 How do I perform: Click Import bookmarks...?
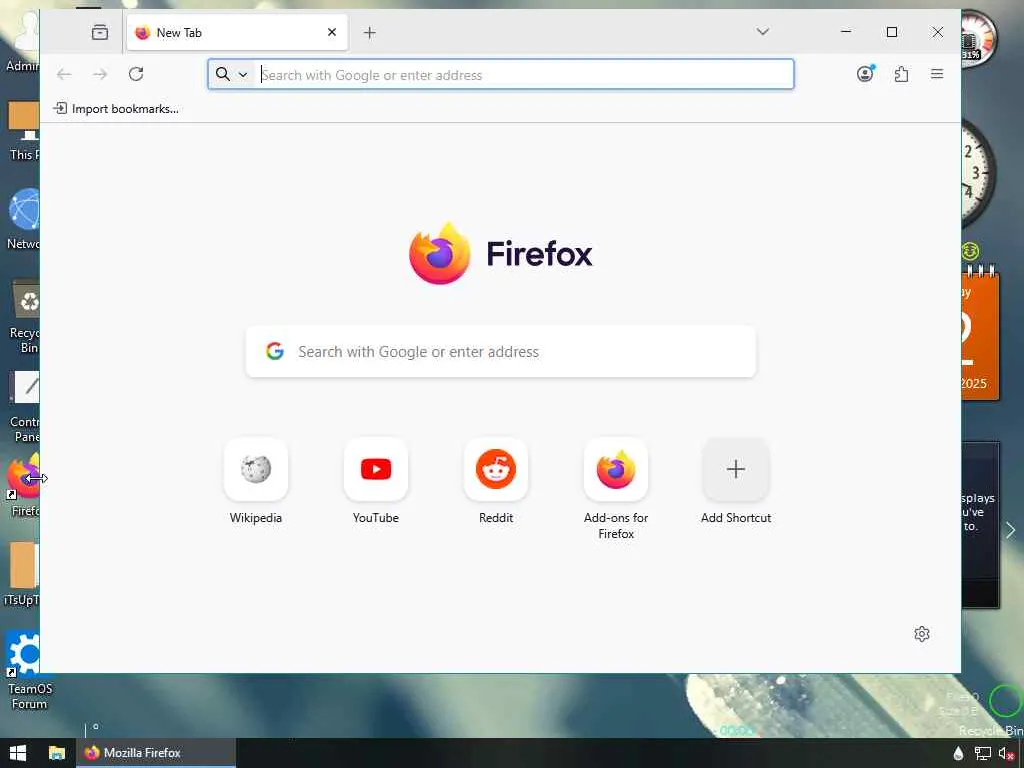116,108
